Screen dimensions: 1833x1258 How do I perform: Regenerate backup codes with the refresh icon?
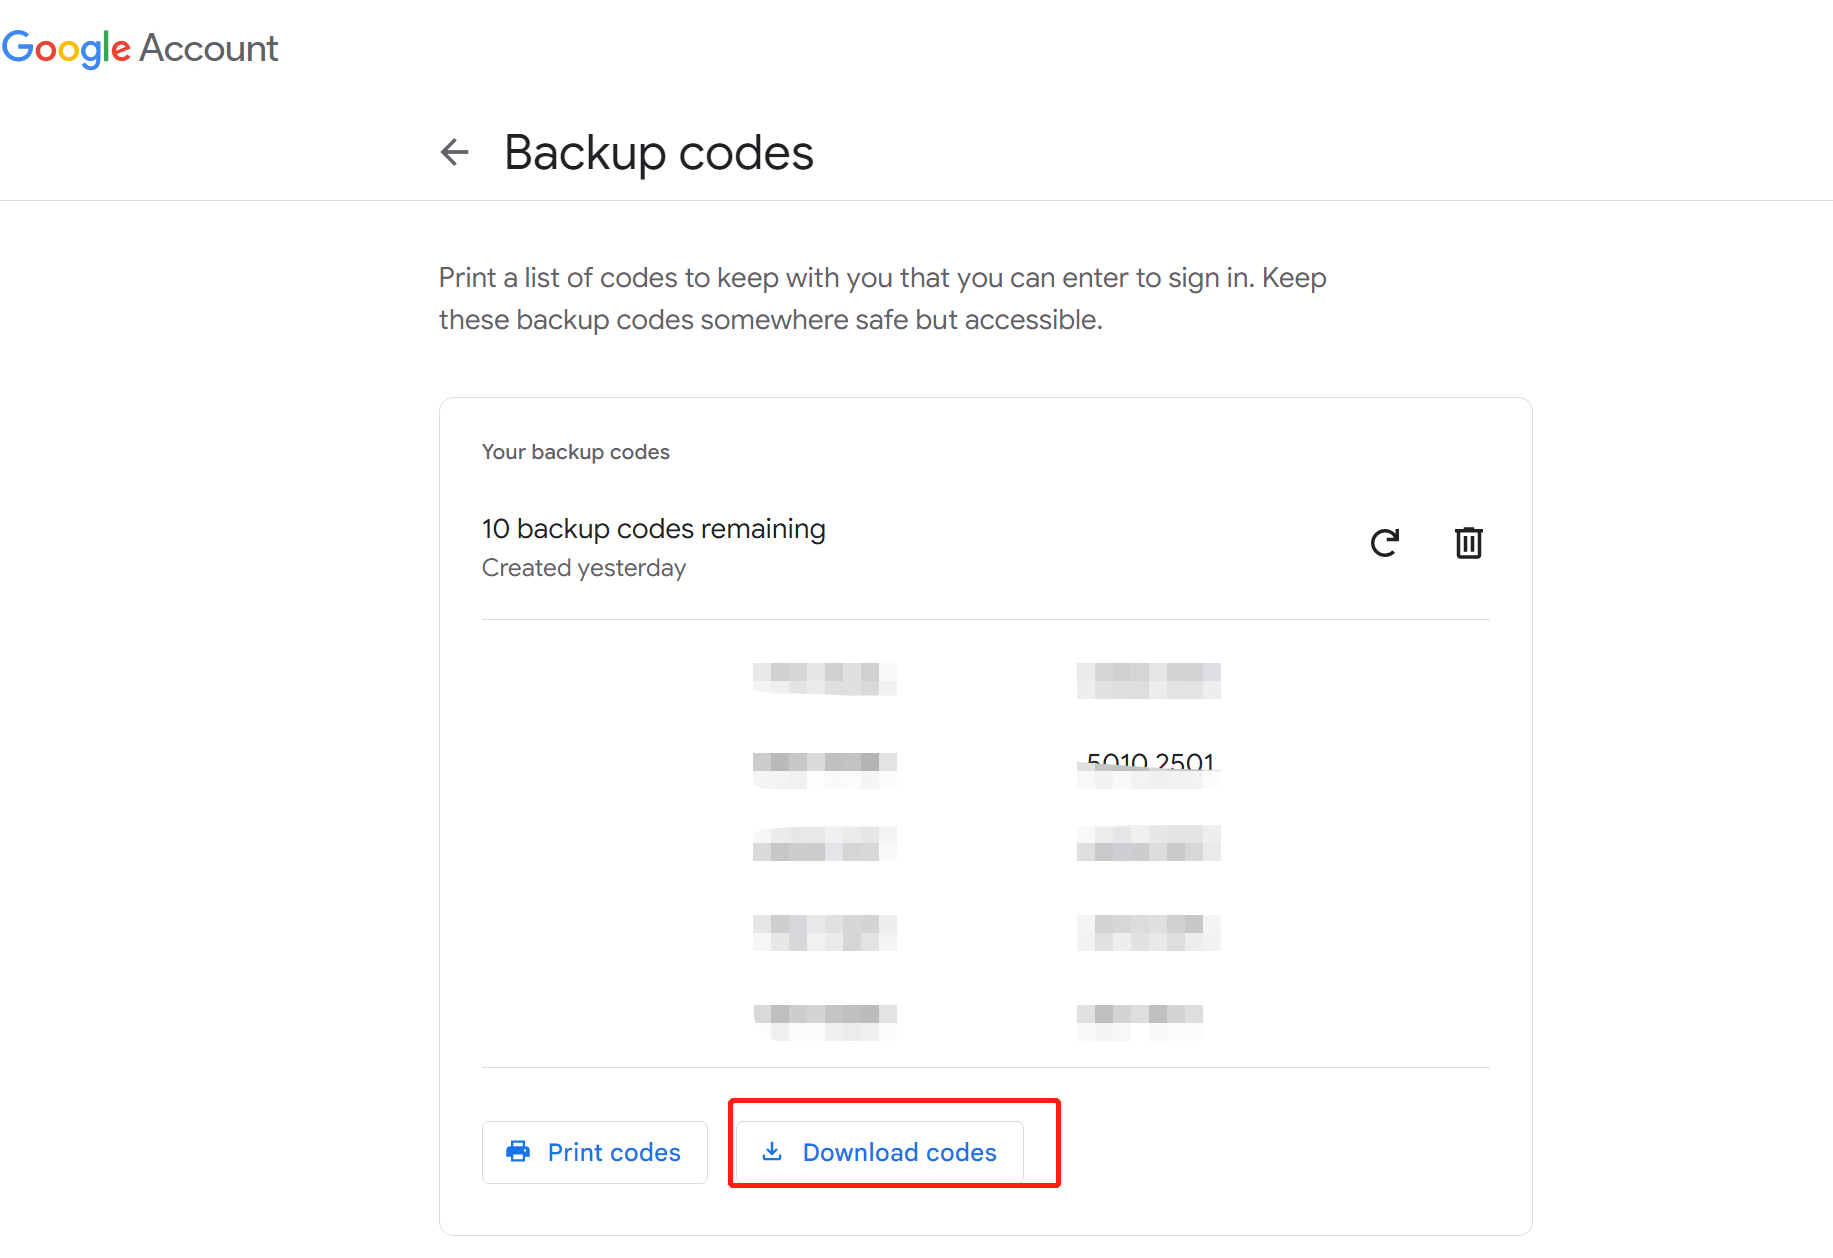(1384, 543)
